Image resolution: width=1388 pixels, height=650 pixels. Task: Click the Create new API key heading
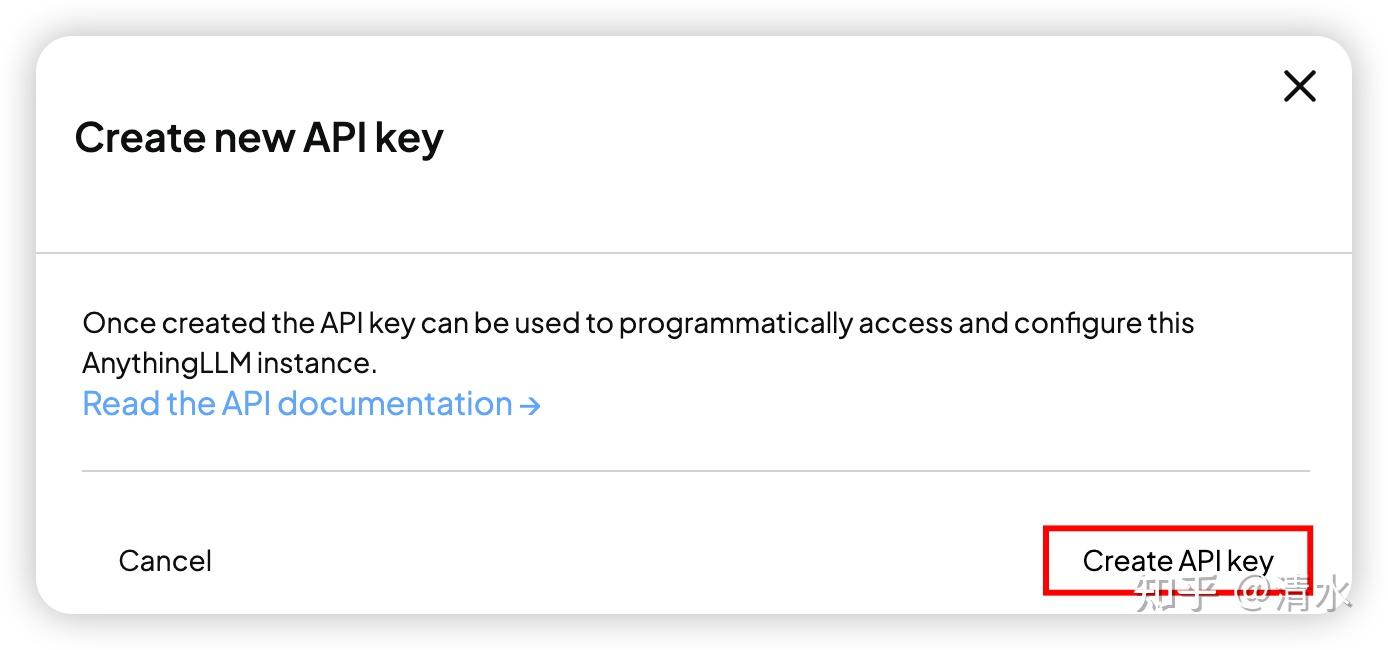point(259,138)
